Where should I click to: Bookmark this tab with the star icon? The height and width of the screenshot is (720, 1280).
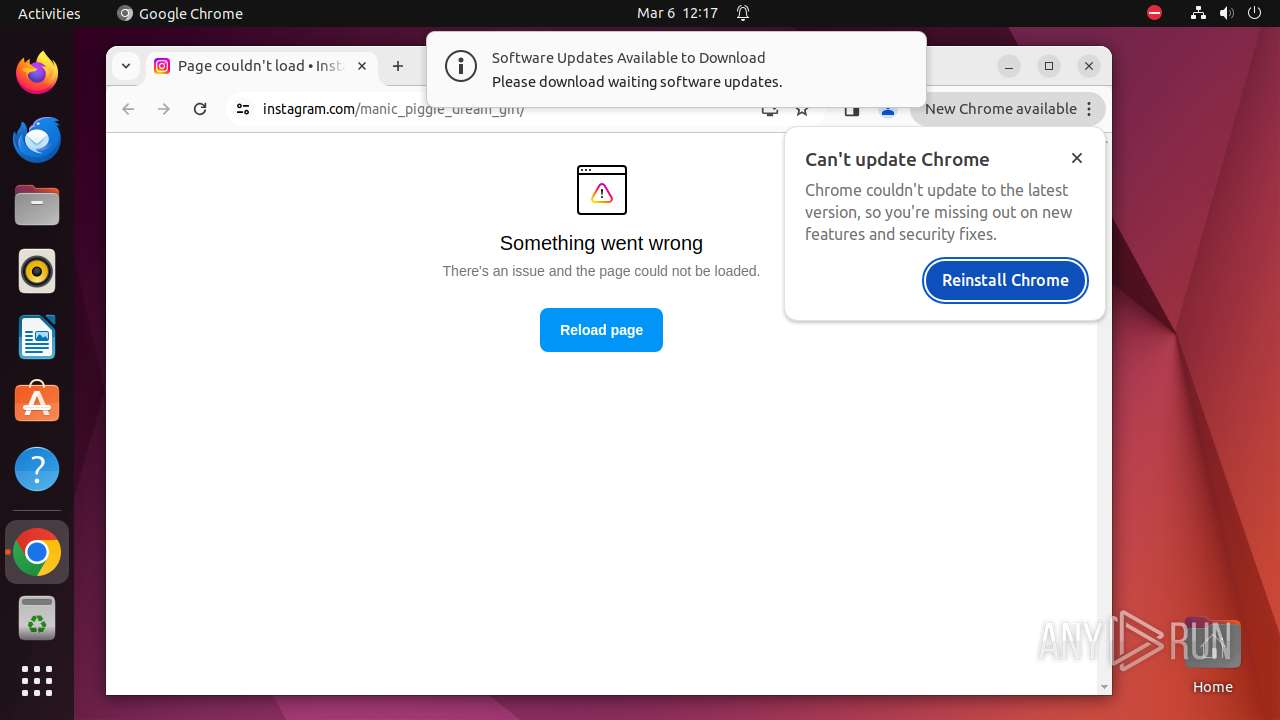pos(802,110)
